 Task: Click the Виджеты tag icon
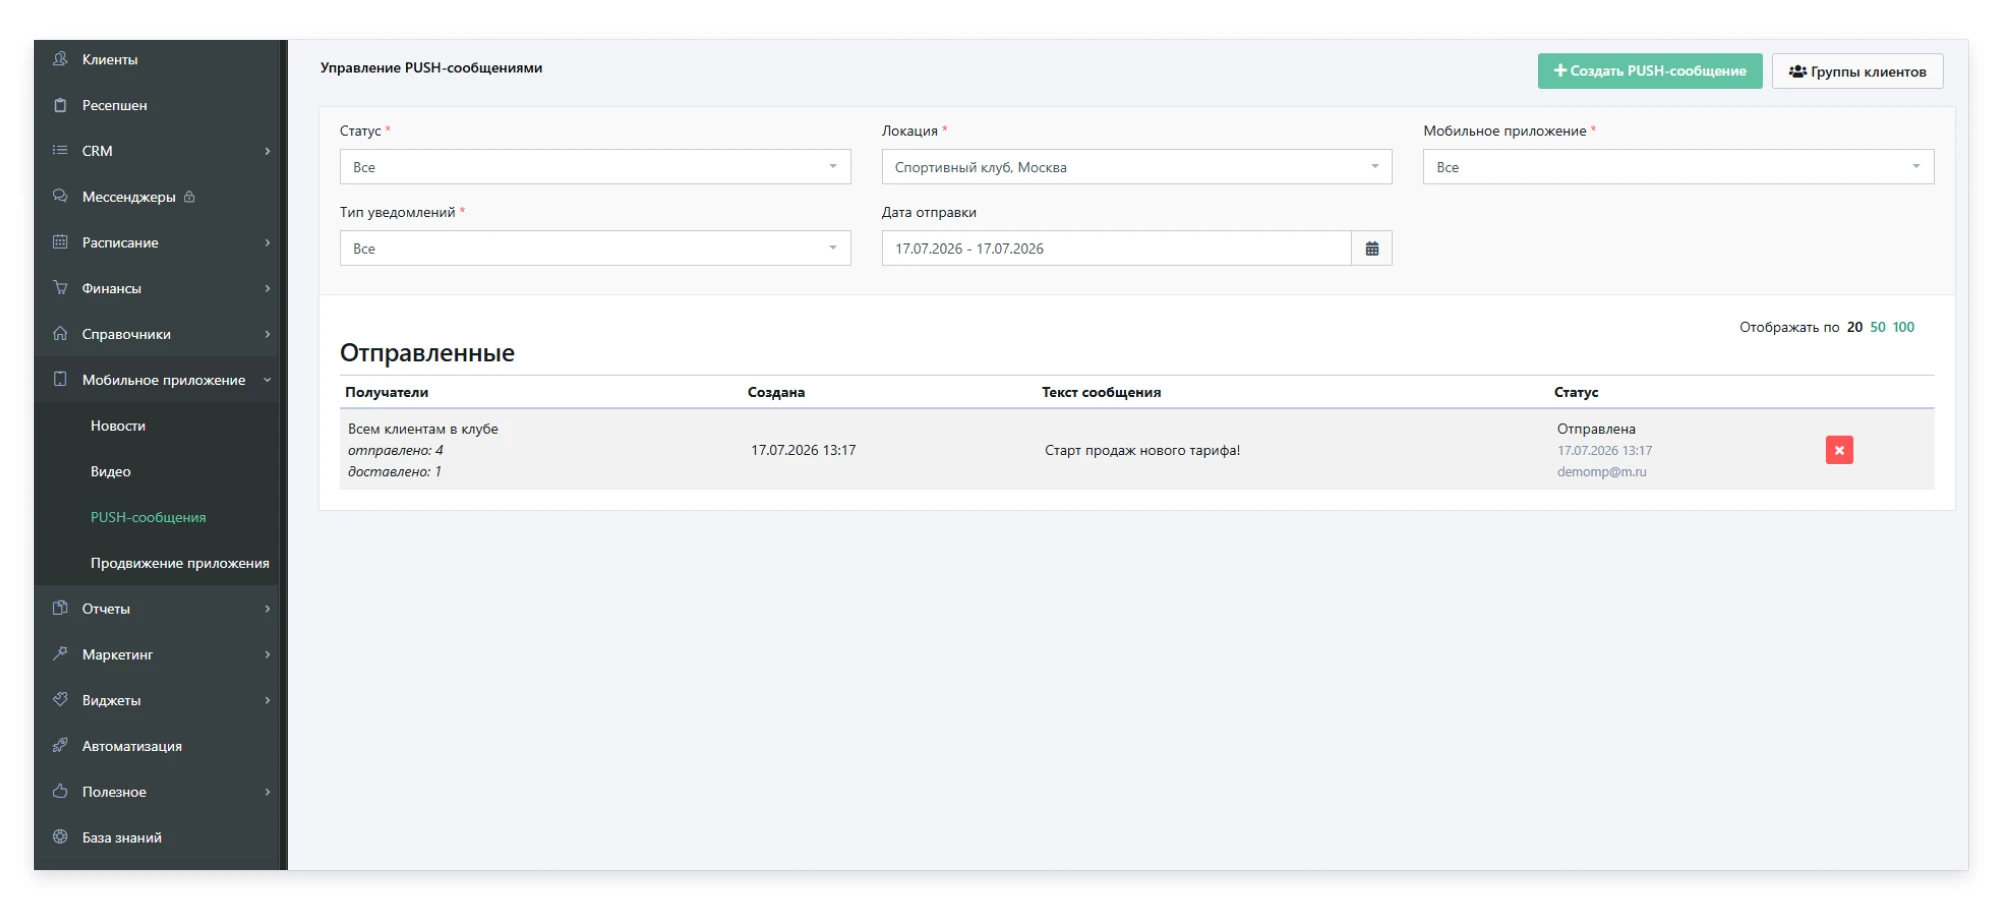tap(60, 700)
